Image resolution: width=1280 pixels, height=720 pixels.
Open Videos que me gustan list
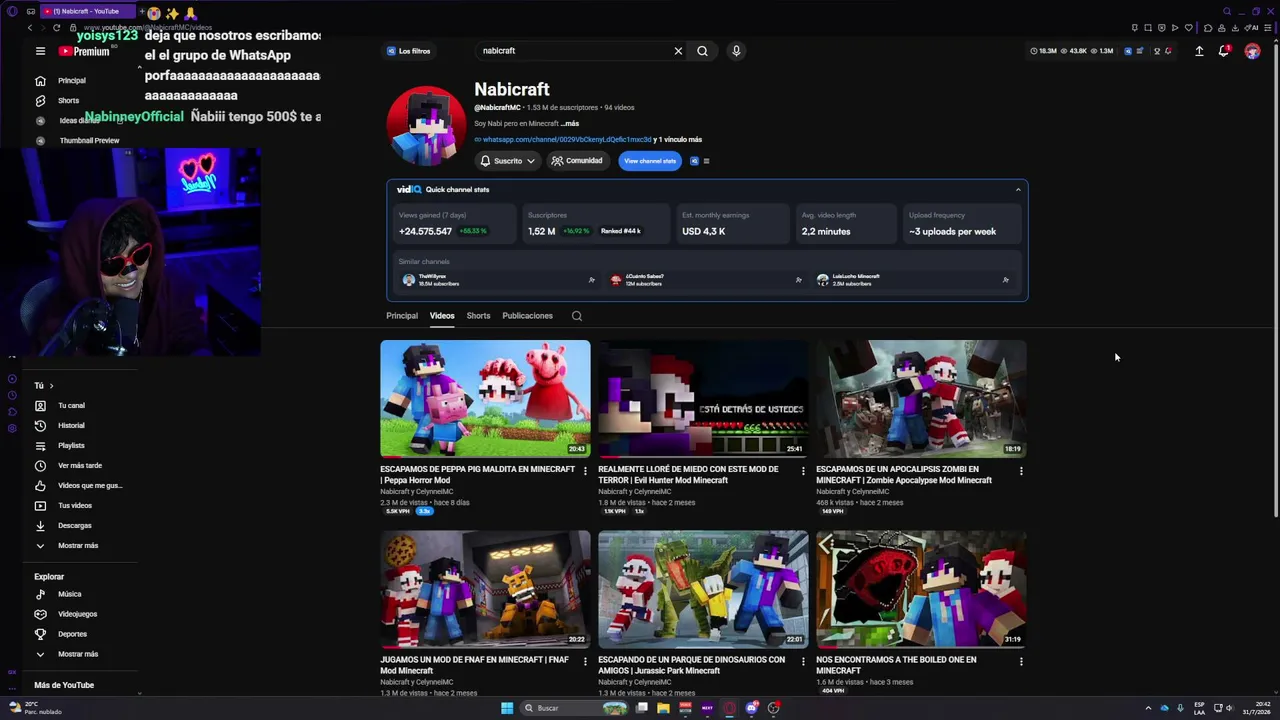tap(90, 485)
